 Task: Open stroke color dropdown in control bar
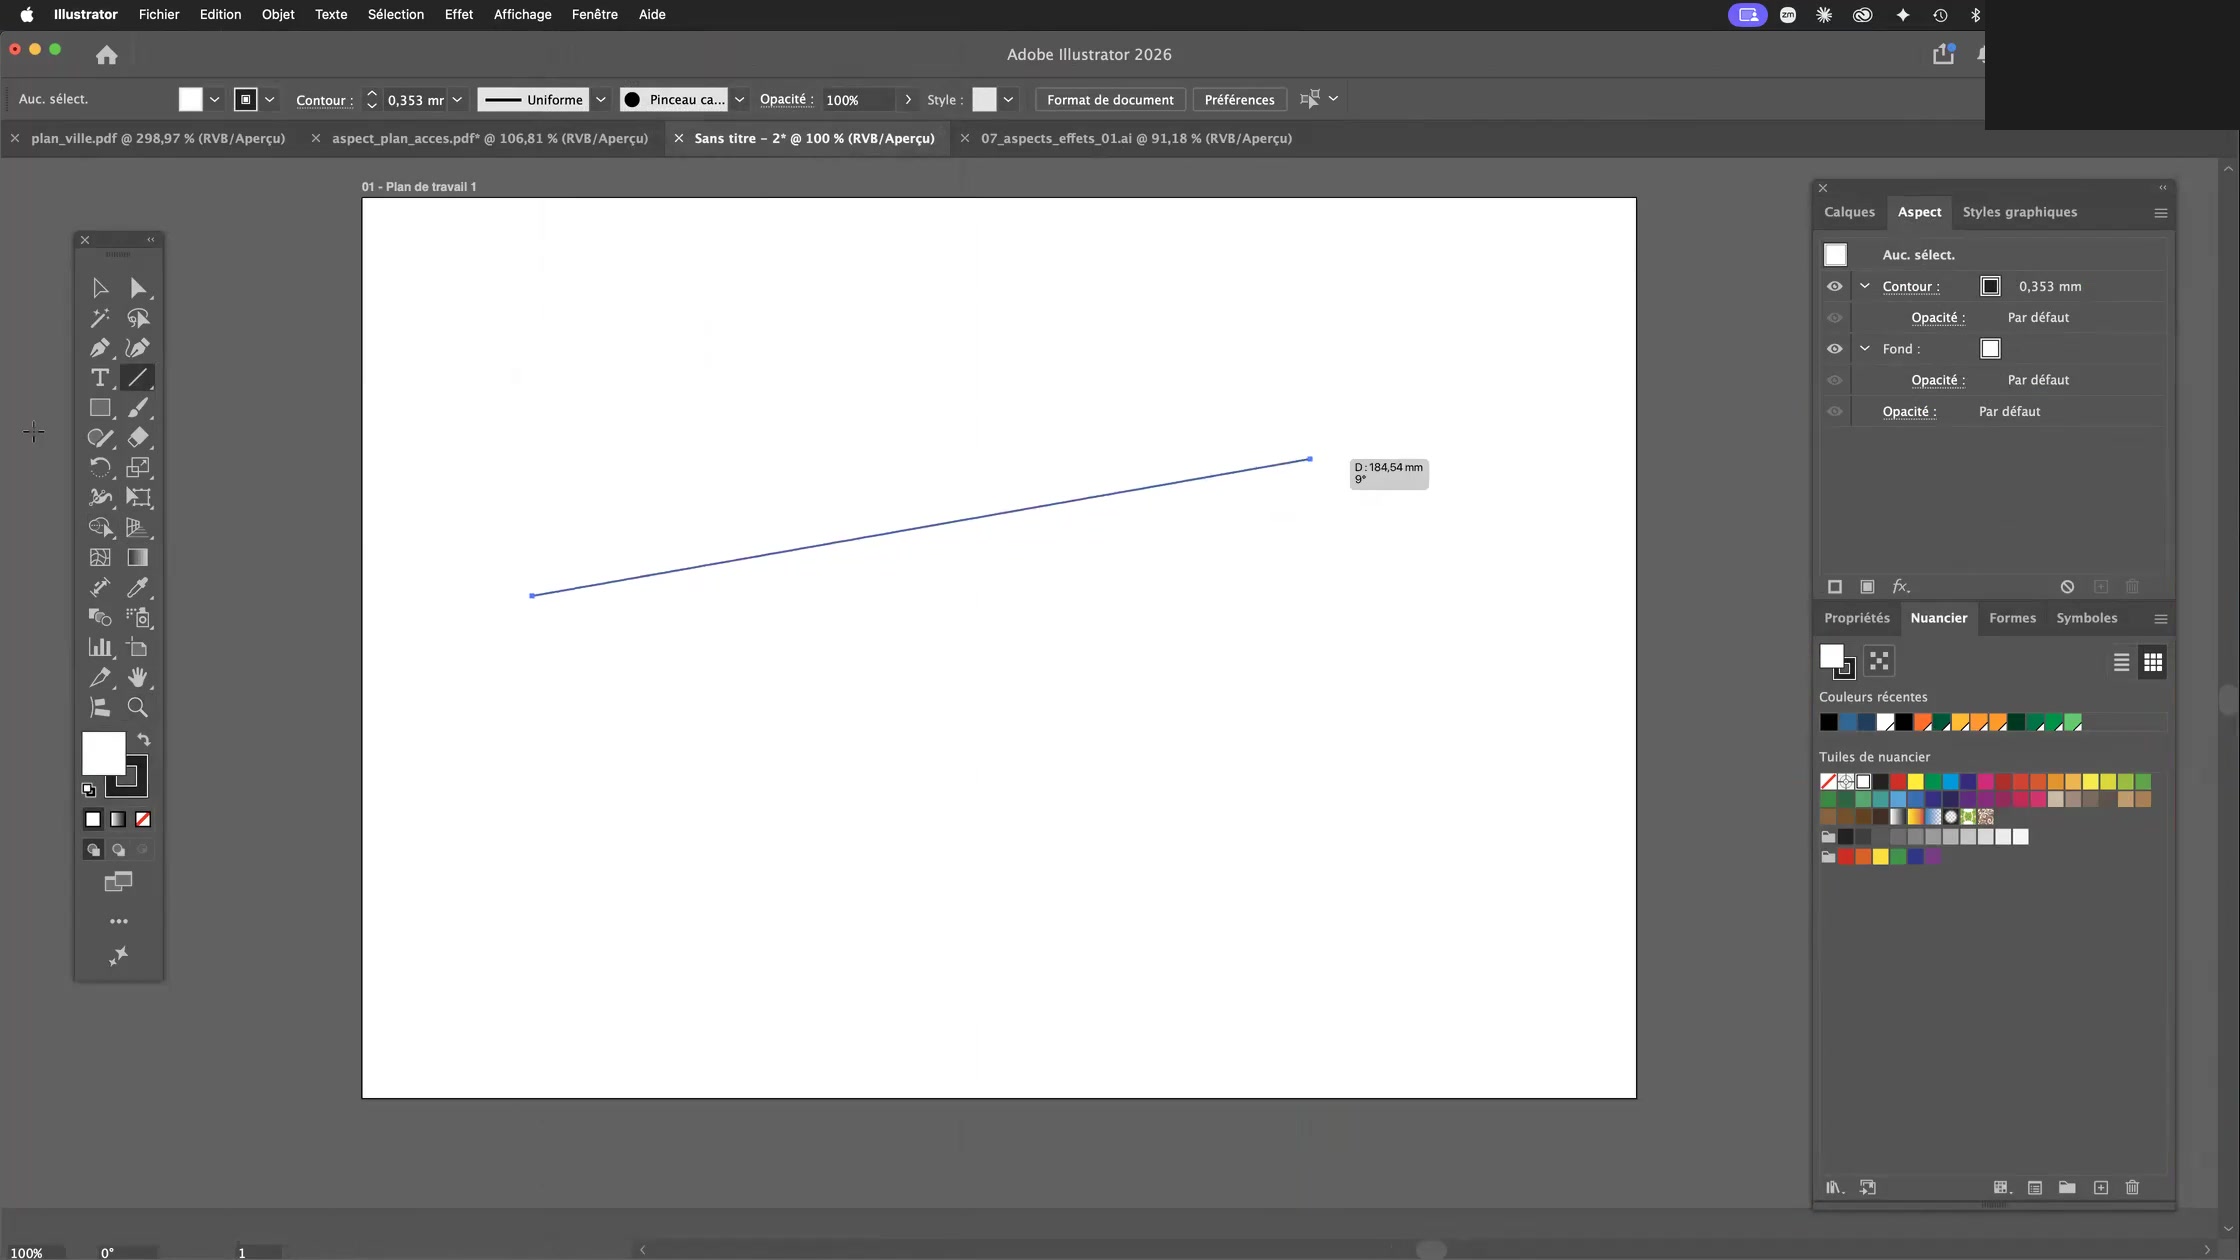[269, 100]
